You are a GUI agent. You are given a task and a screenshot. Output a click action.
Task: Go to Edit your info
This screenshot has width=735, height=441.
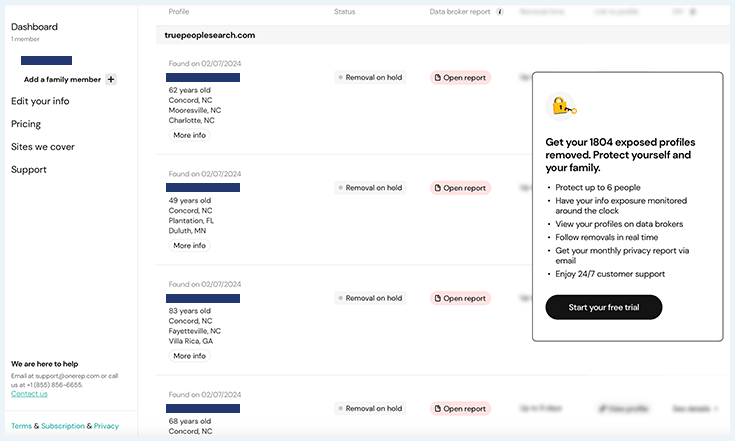40,101
